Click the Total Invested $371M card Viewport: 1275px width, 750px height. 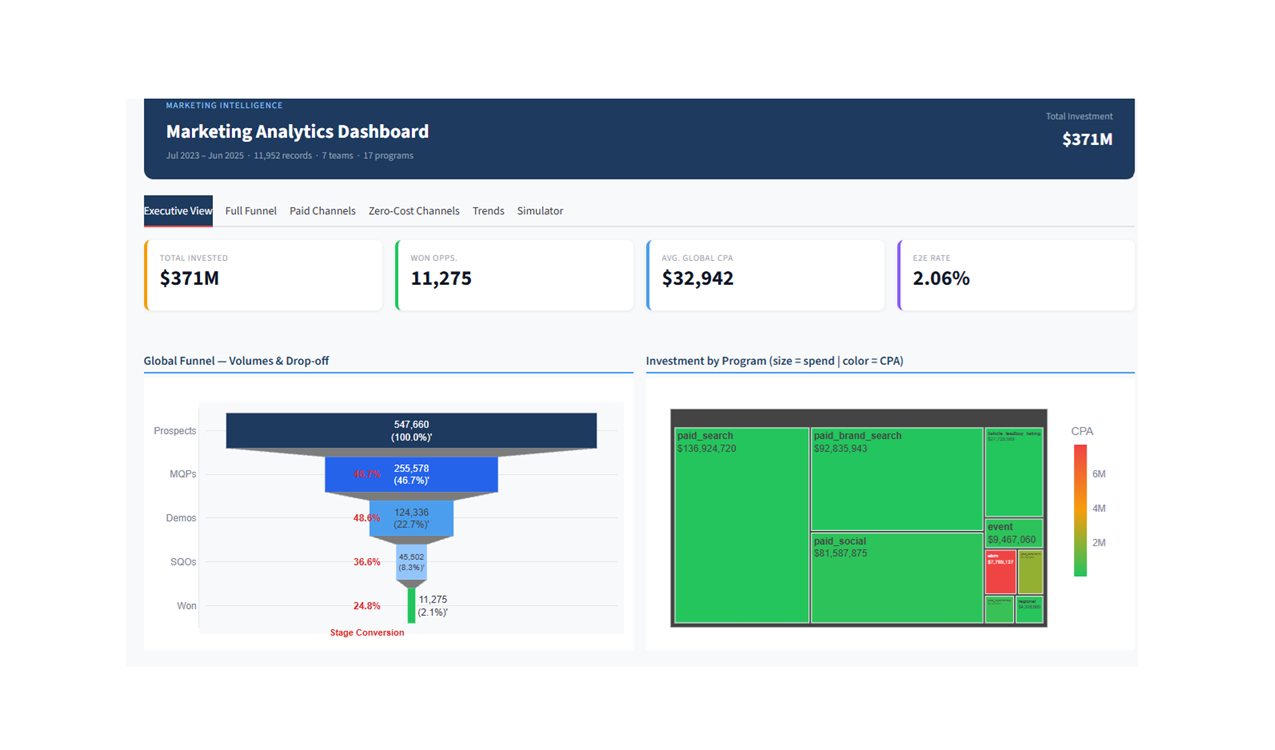(x=263, y=275)
